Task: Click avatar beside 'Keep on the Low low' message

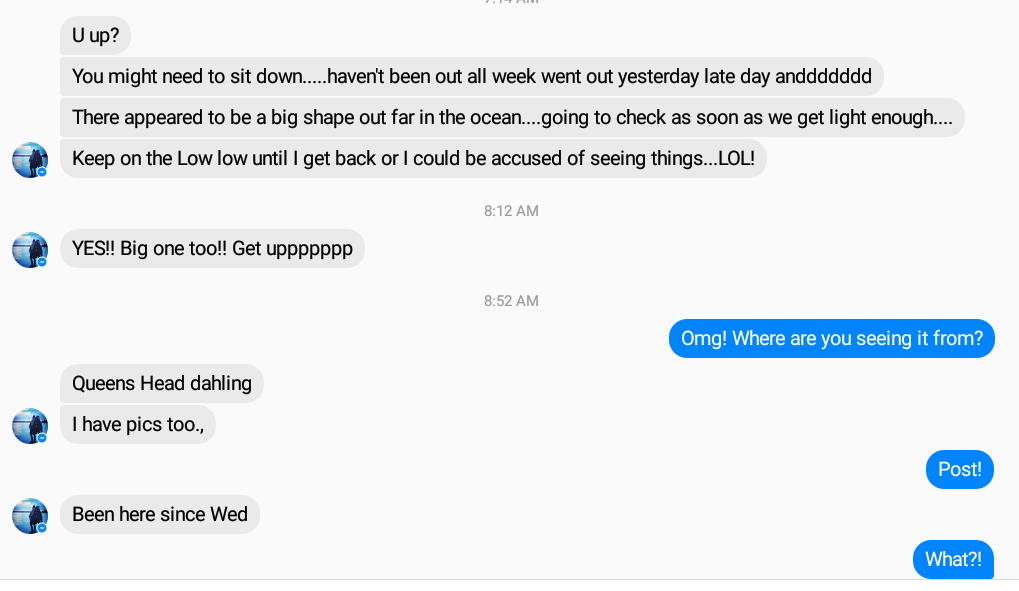Action: 30,159
